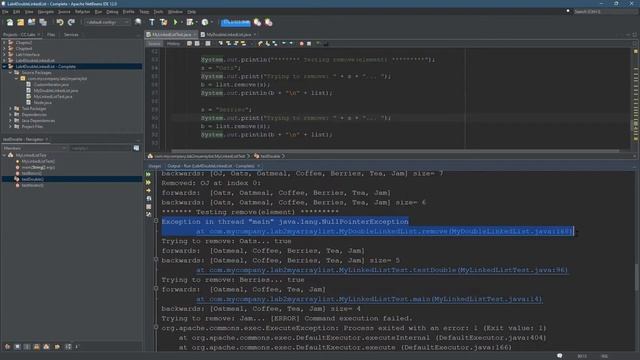Switch to the Services panel tab

click(71, 35)
